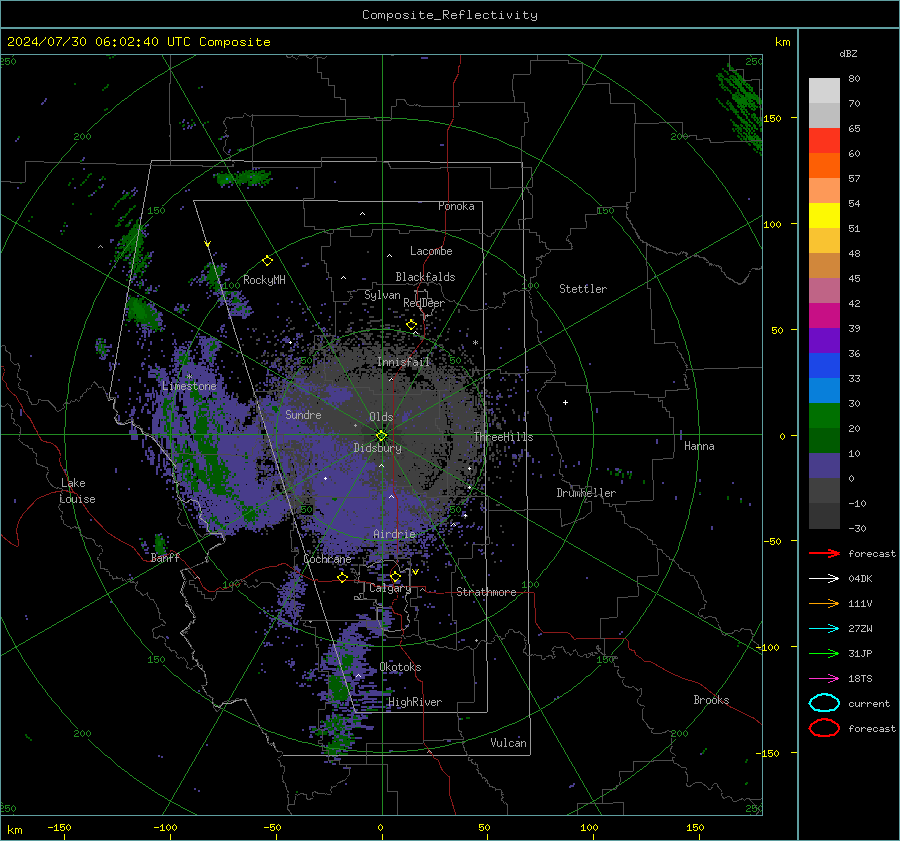Click the 18TS legend label
This screenshot has height=841, width=900.
pos(860,679)
